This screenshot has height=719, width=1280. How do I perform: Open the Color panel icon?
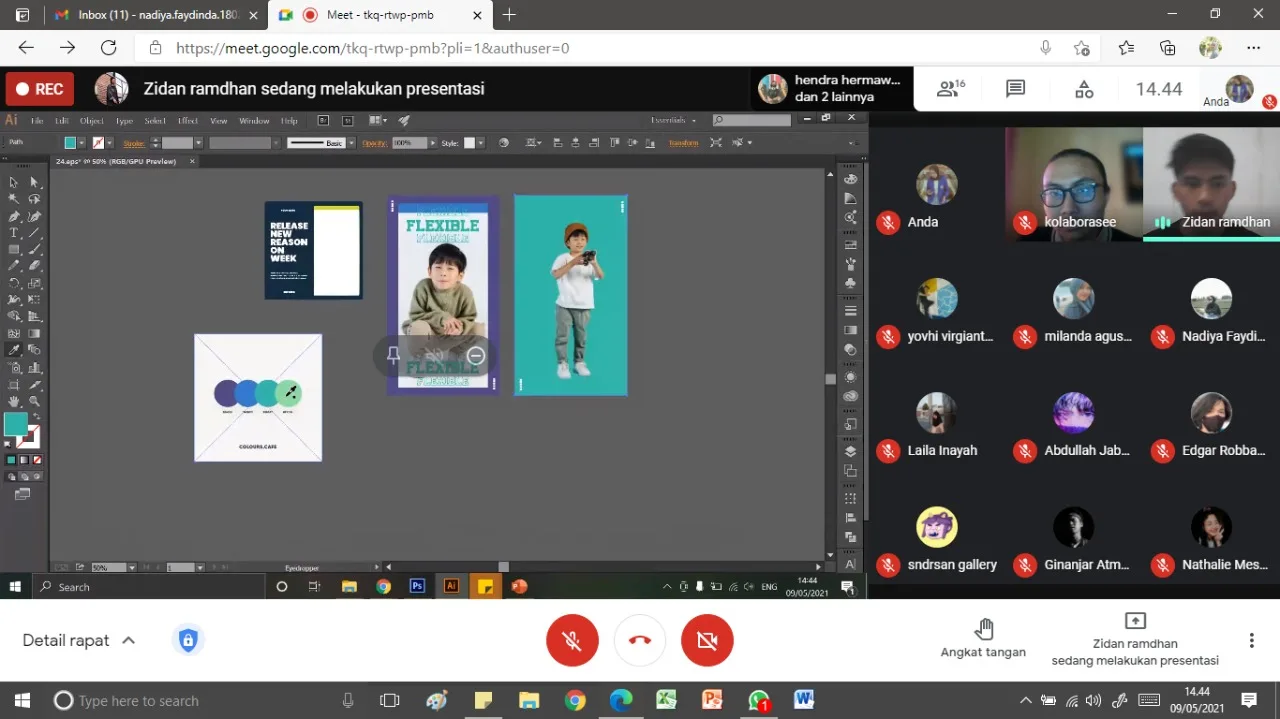point(851,179)
